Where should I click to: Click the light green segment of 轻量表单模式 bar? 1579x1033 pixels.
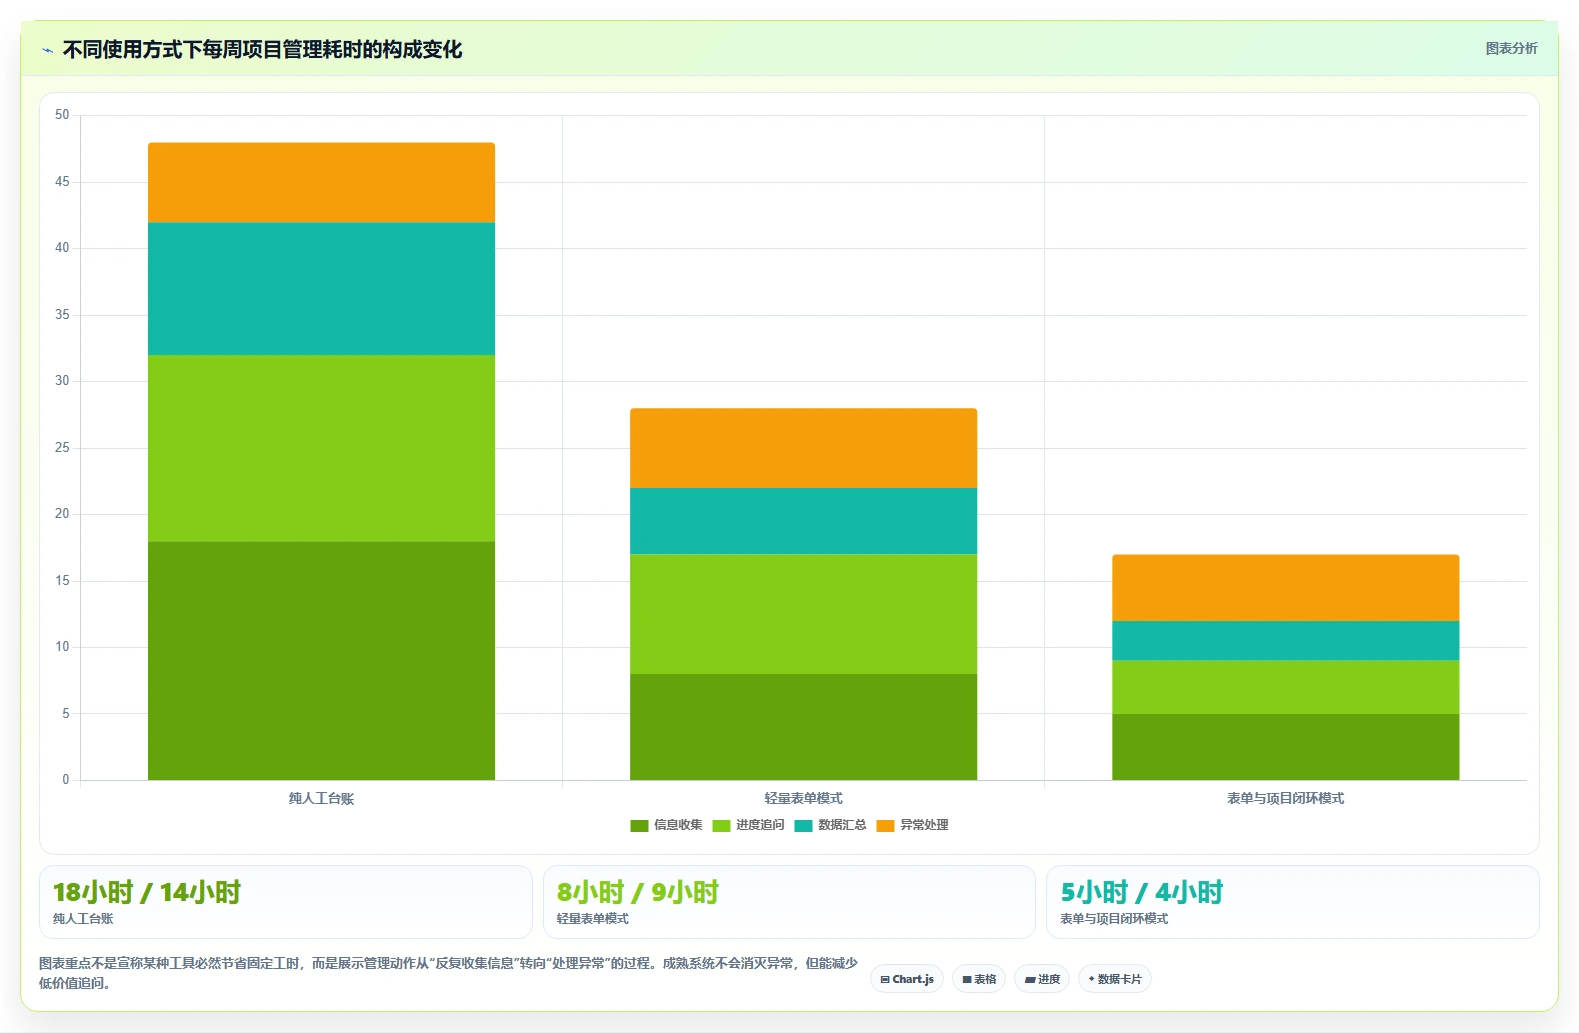[x=803, y=614]
